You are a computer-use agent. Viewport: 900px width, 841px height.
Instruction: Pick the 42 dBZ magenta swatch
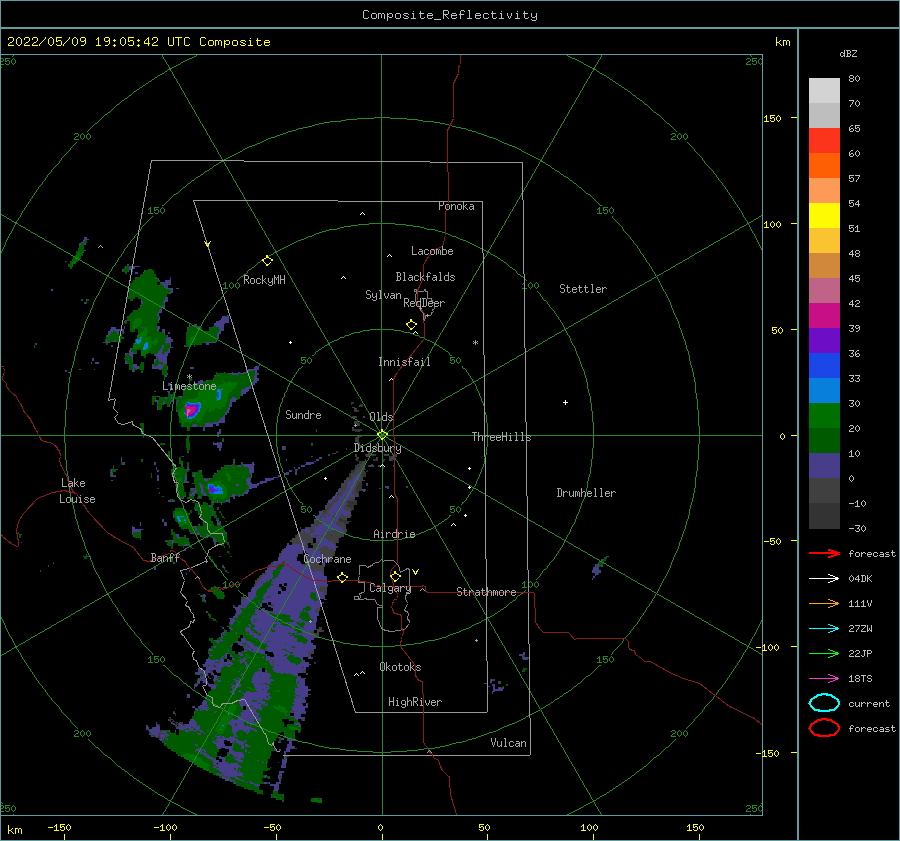(x=824, y=316)
